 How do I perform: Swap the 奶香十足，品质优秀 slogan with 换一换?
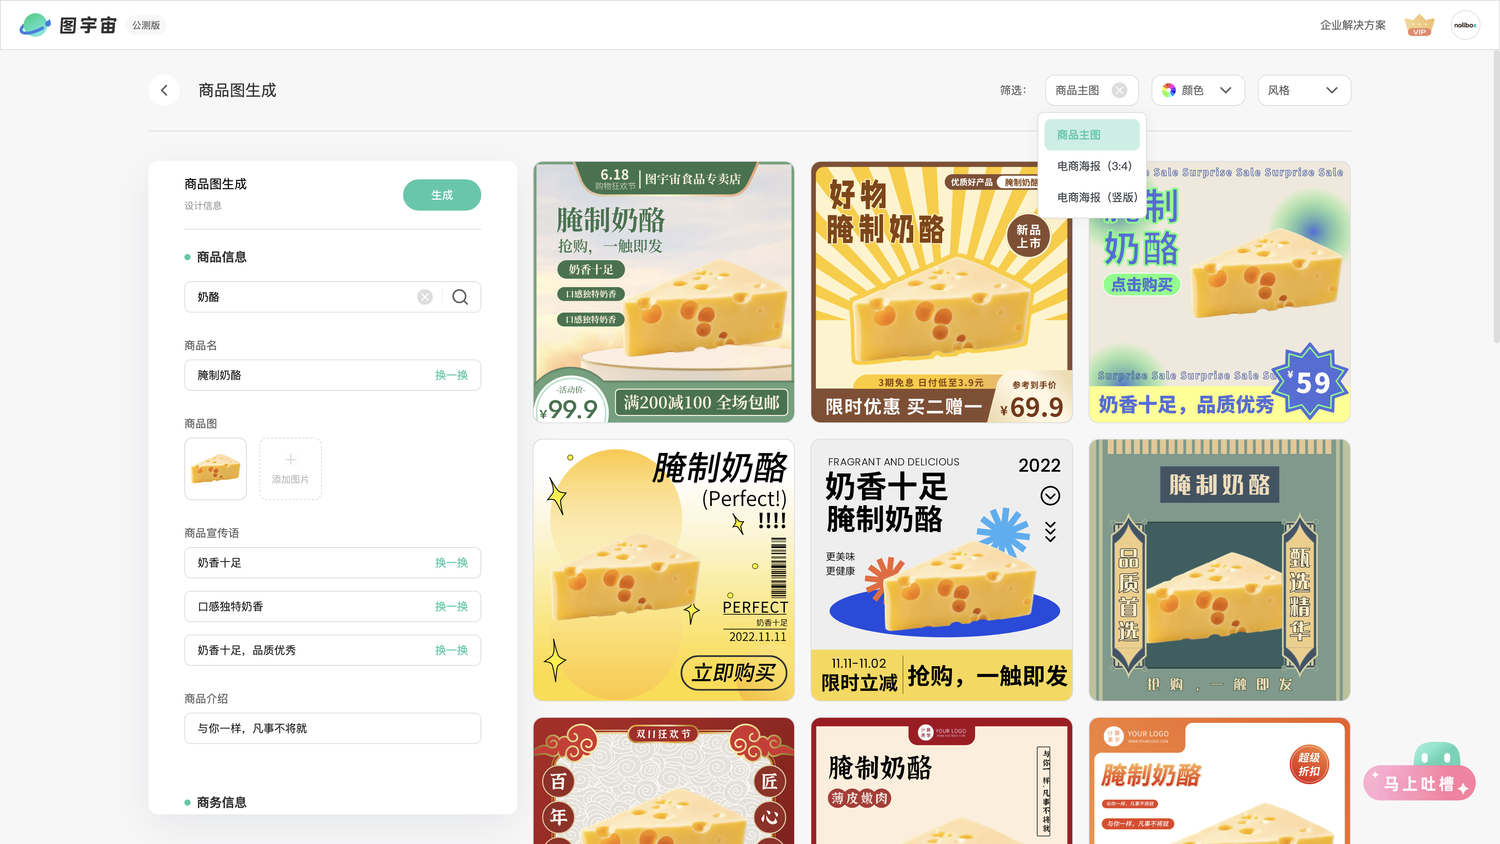(x=451, y=650)
